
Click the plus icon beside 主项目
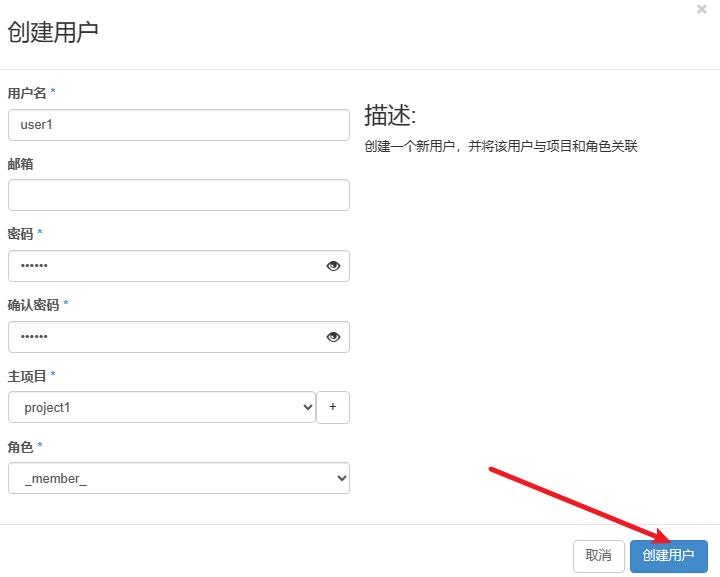tap(333, 408)
